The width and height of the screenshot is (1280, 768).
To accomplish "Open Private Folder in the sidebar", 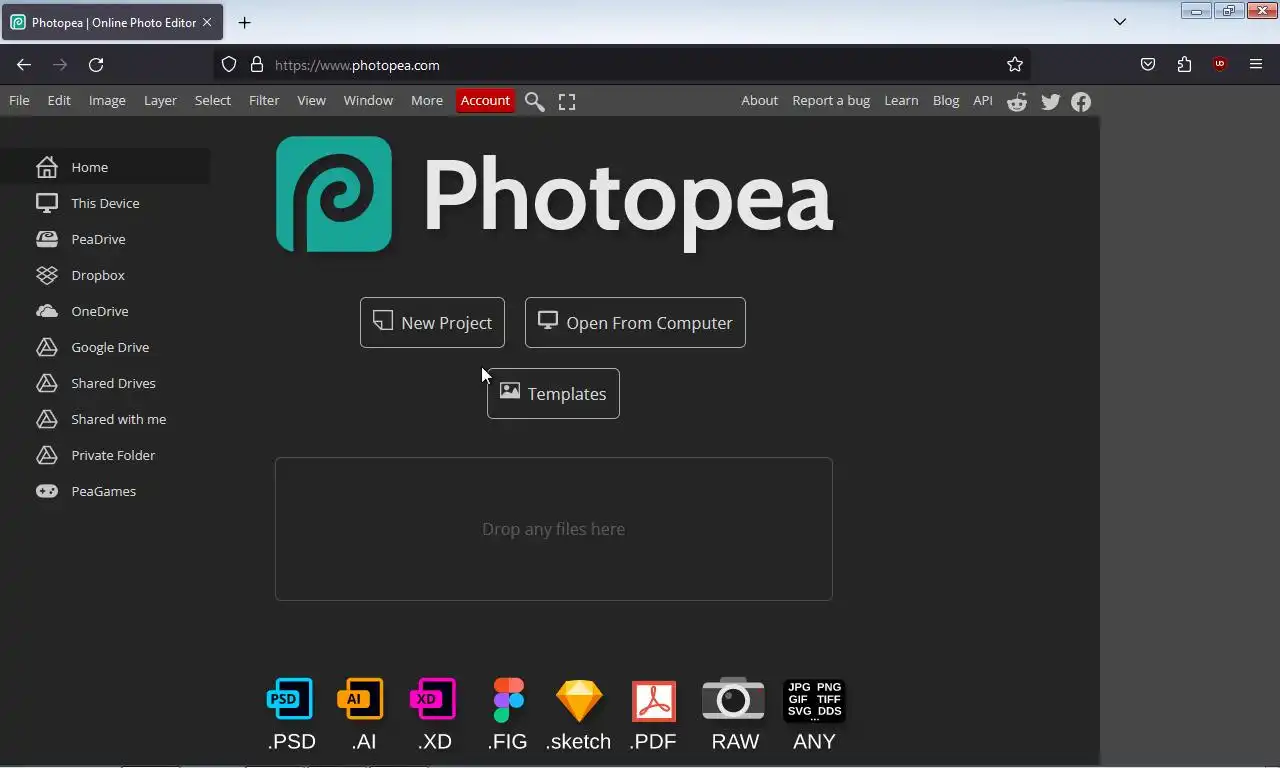I will click(x=105, y=455).
